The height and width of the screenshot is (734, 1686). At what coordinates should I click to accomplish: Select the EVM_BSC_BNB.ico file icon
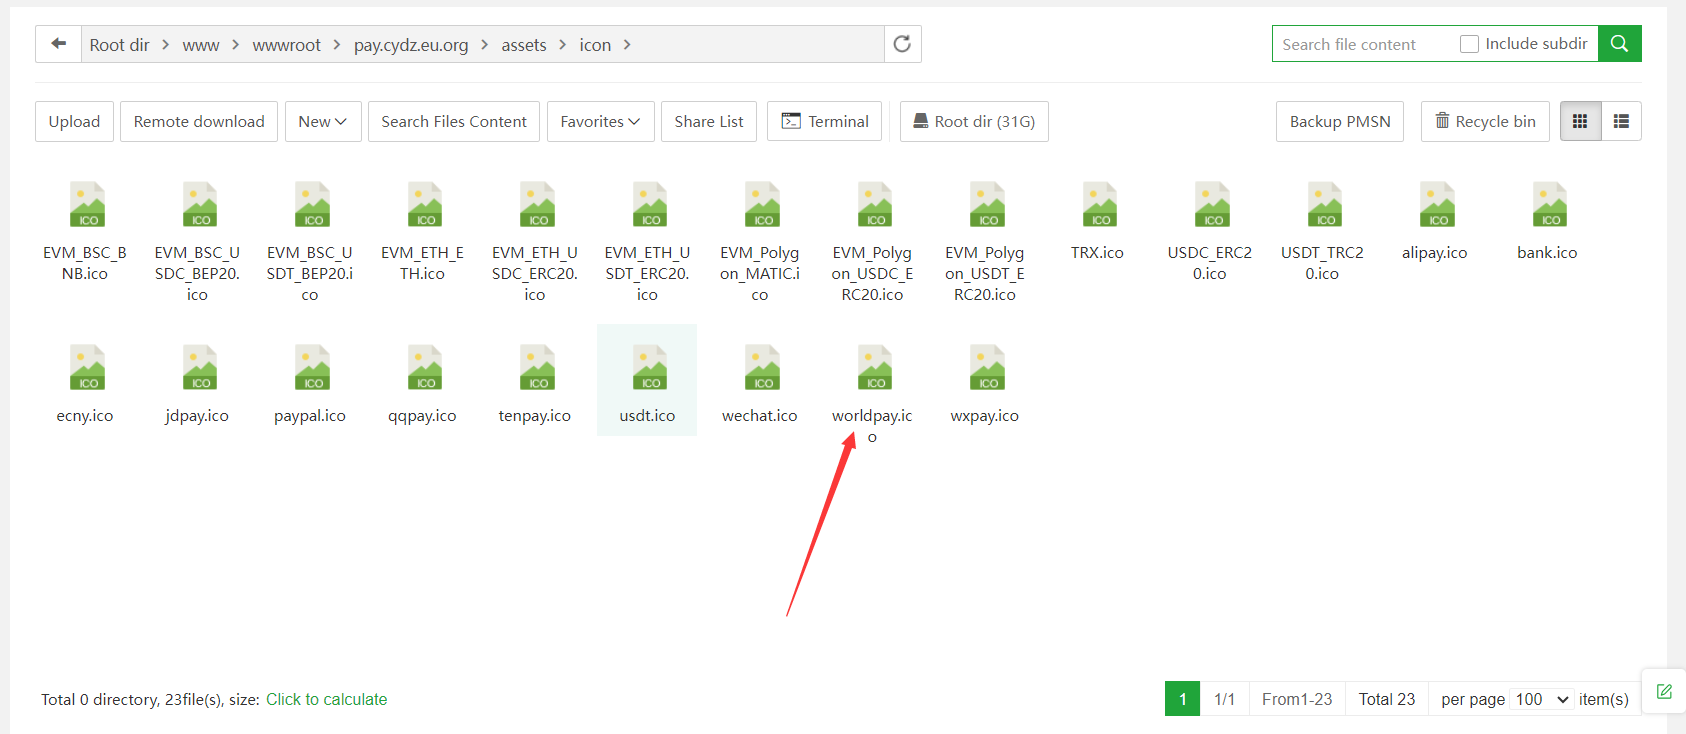pyautogui.click(x=86, y=205)
